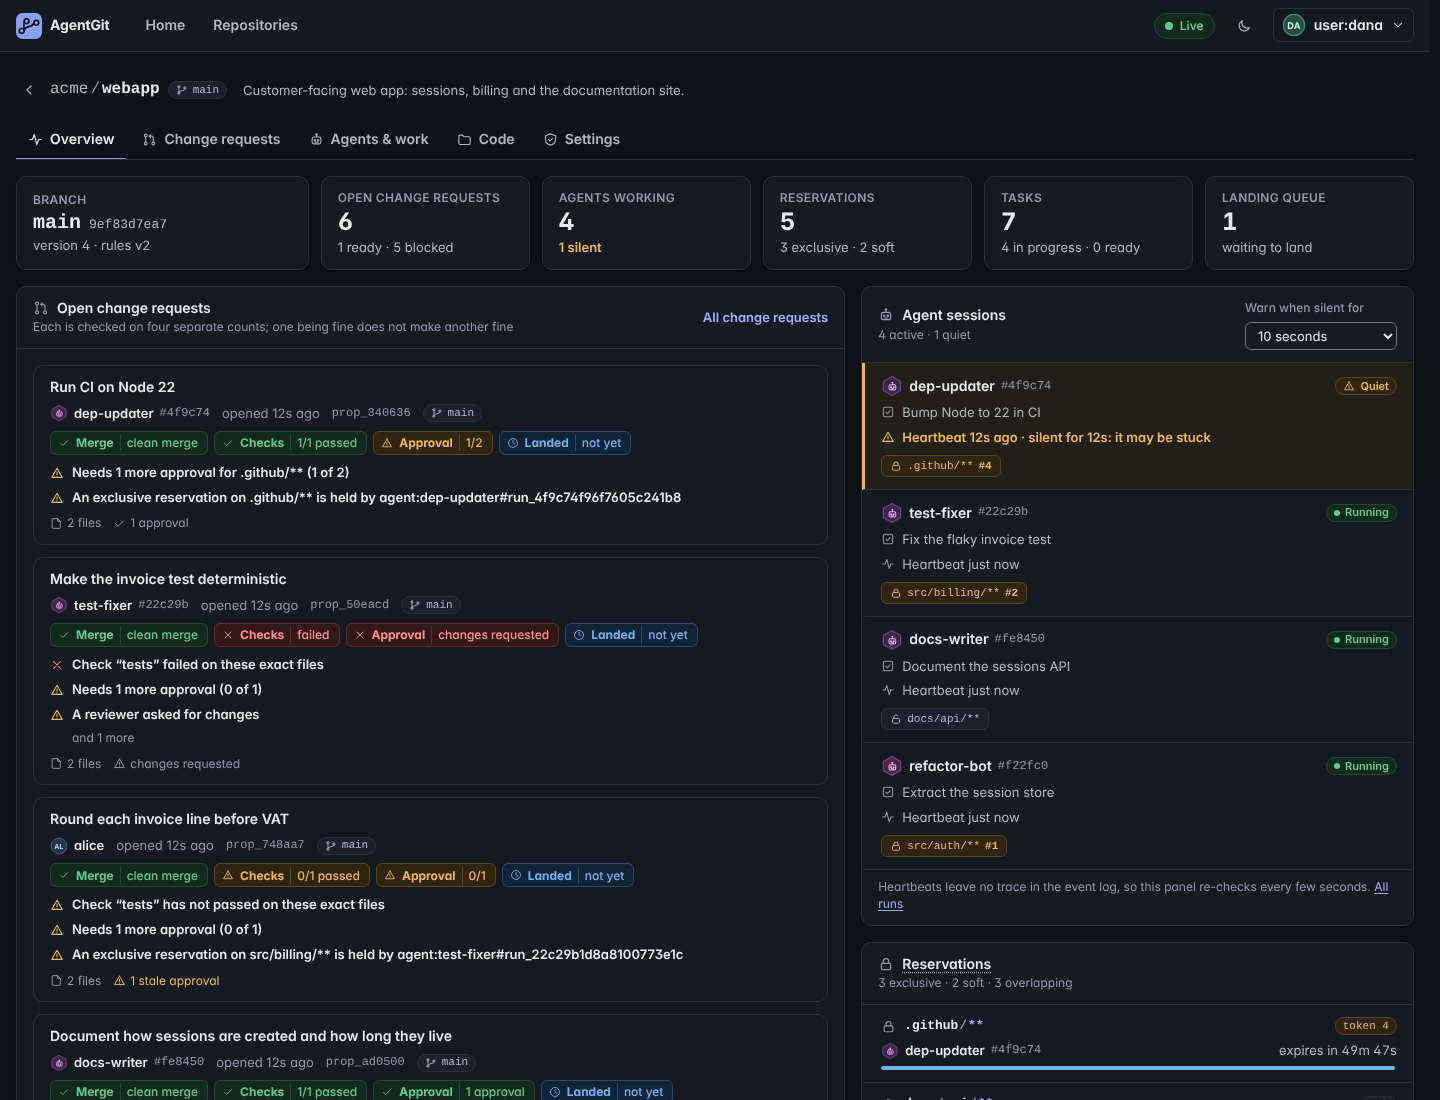Click the Approval 1/2 badge
This screenshot has height=1100, width=1440.
click(433, 443)
